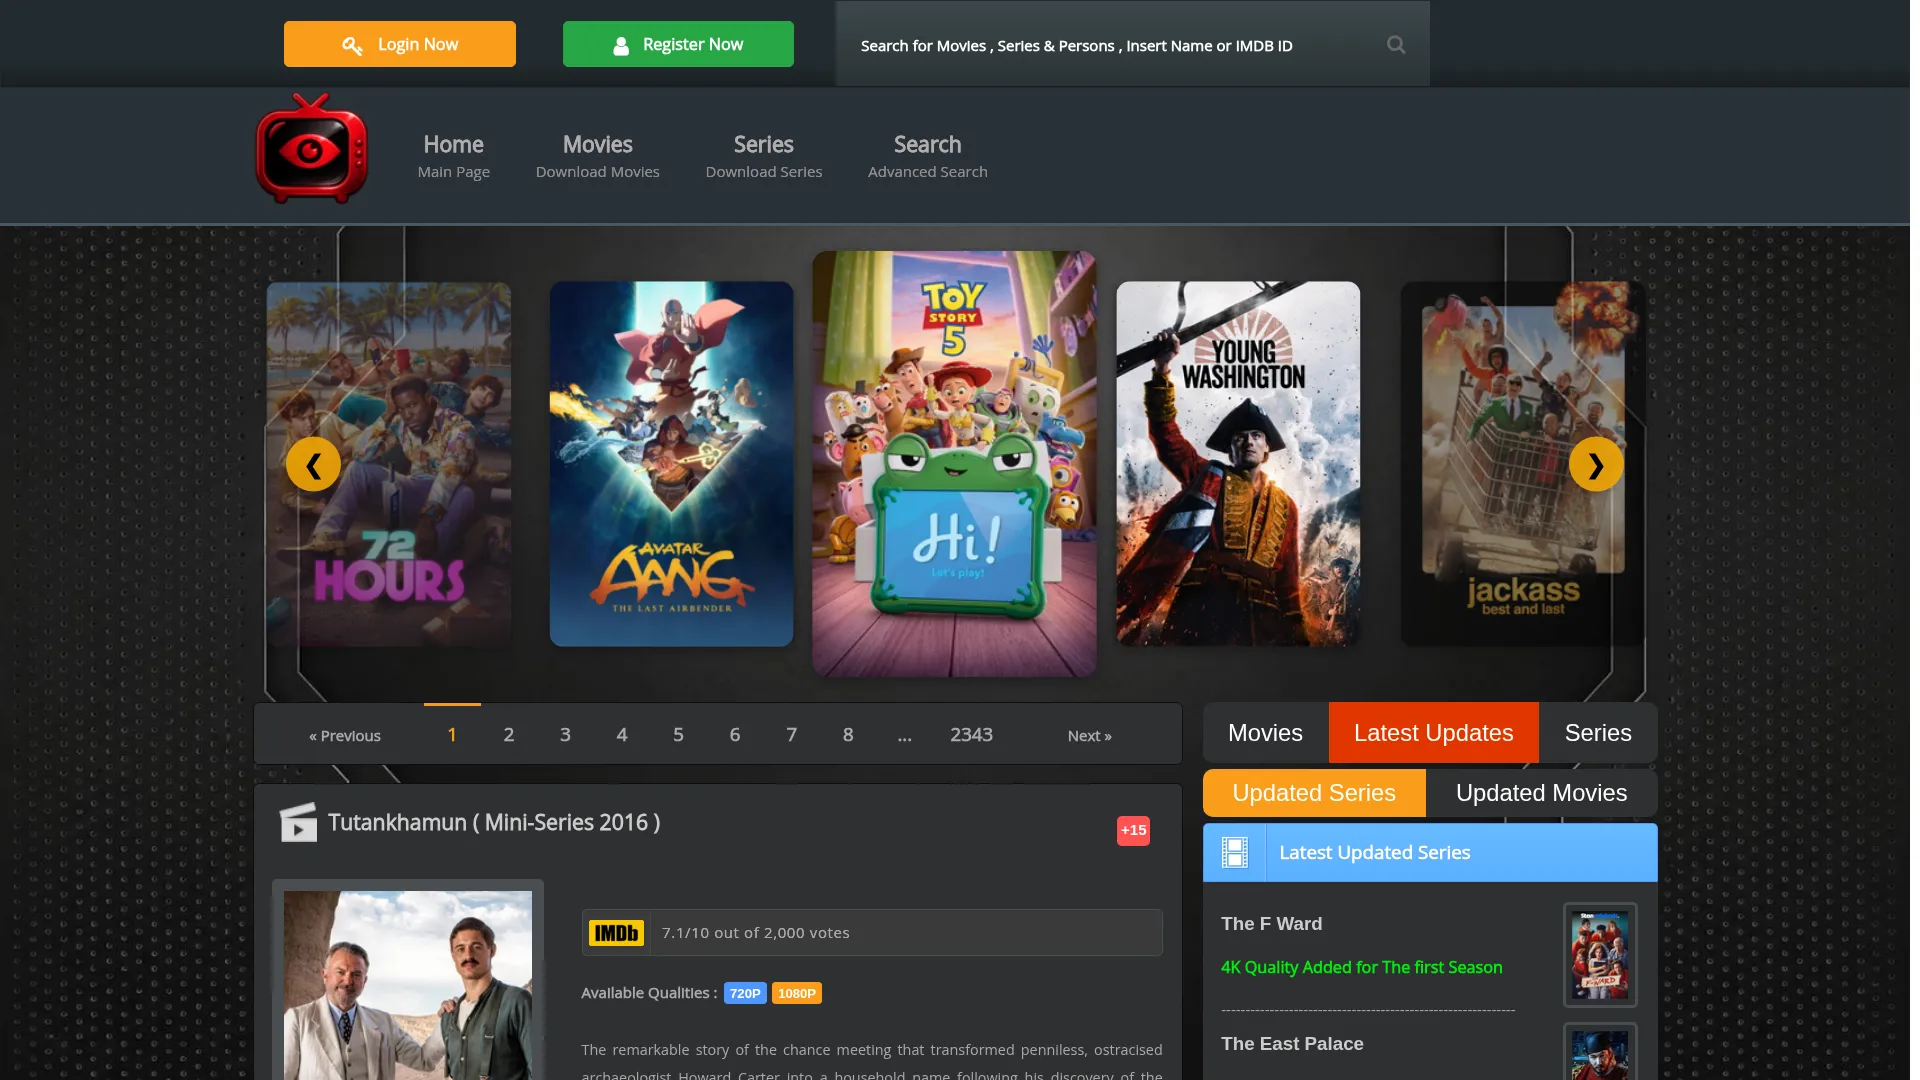This screenshot has height=1080, width=1920.
Task: Go to the Previous page link
Action: pyautogui.click(x=345, y=736)
